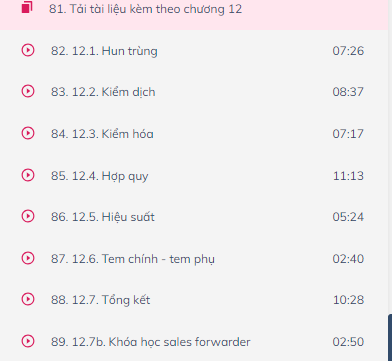The width and height of the screenshot is (392, 361).
Task: Click play icon next to Tổng kết
Action: click(28, 299)
